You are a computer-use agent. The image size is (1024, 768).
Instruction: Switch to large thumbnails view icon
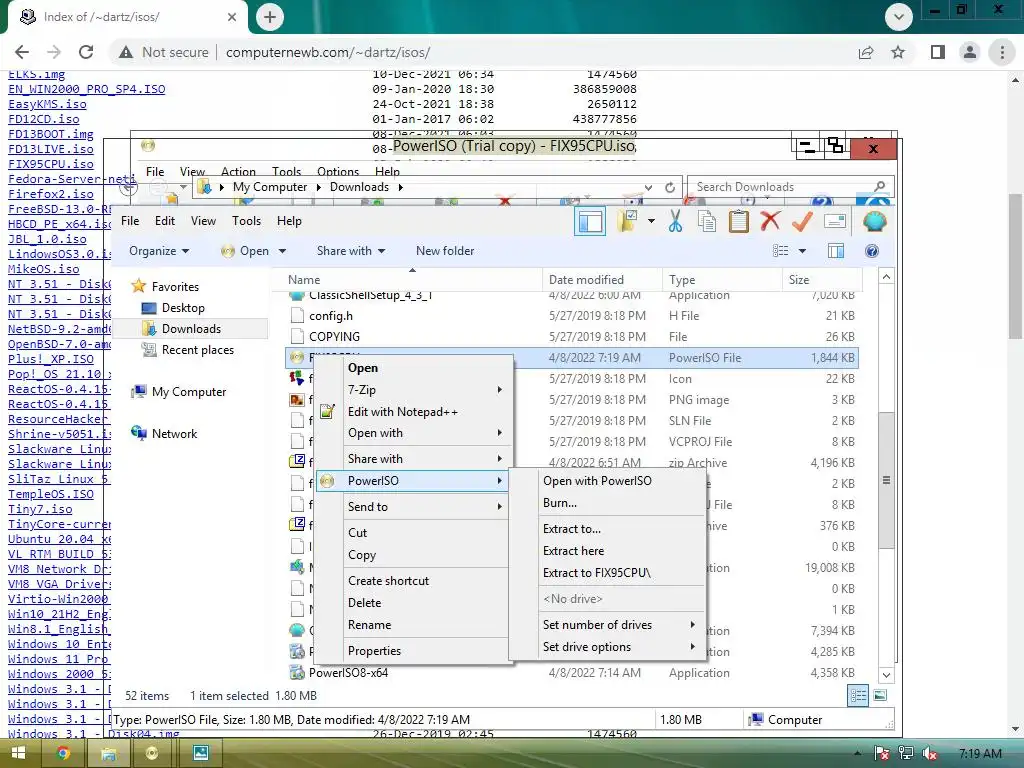point(880,696)
